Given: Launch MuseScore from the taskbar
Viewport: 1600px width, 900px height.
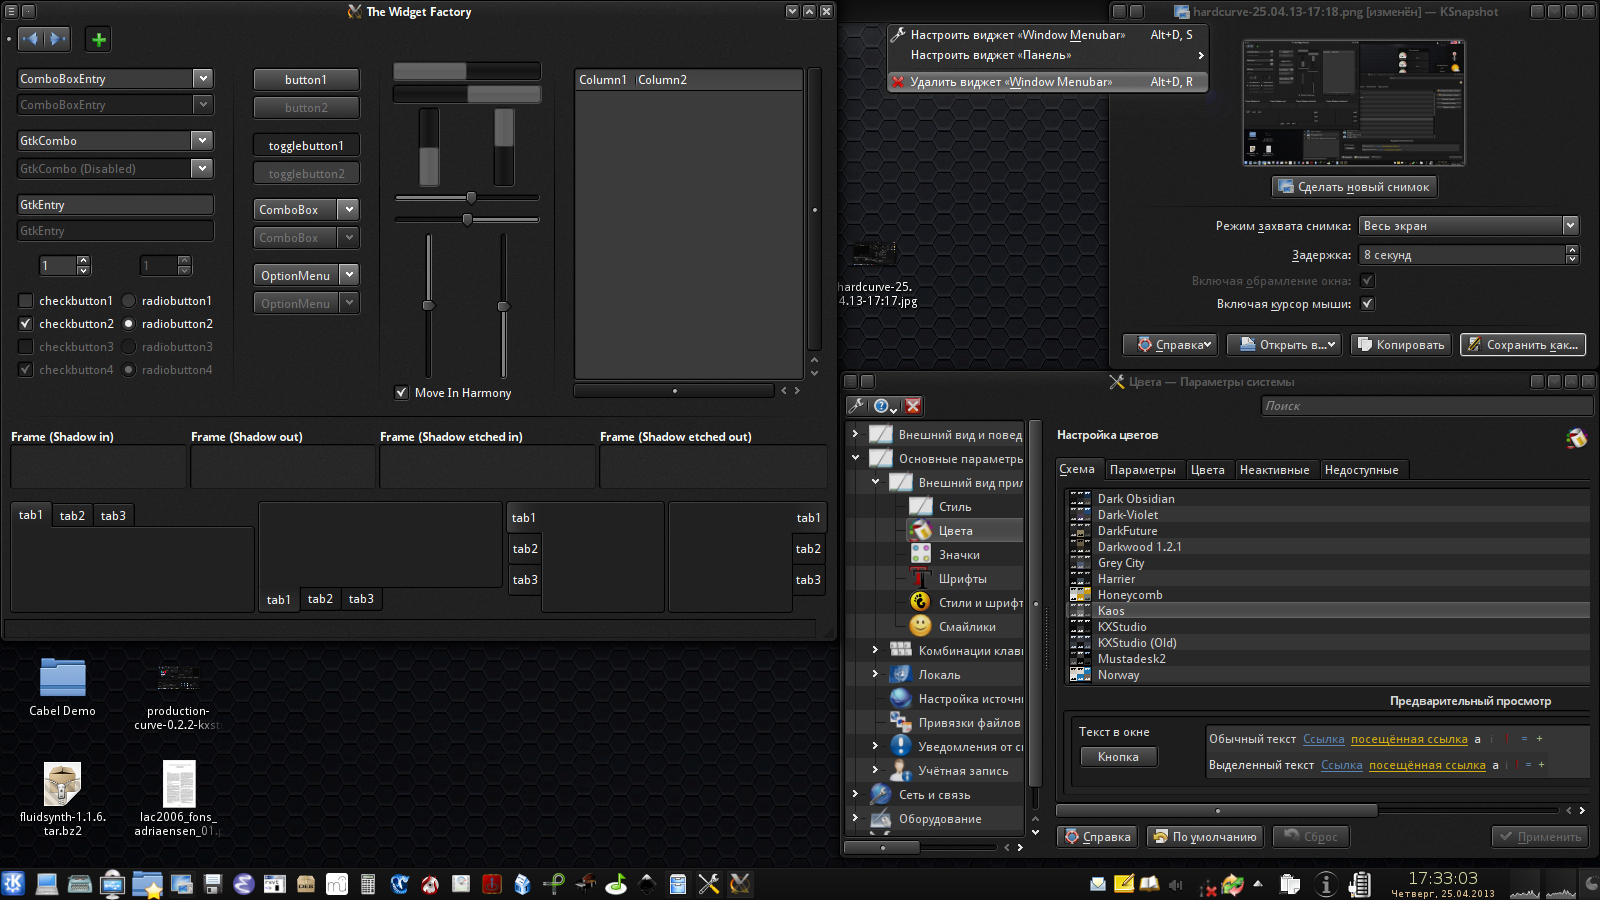Looking at the screenshot, I should click(337, 884).
